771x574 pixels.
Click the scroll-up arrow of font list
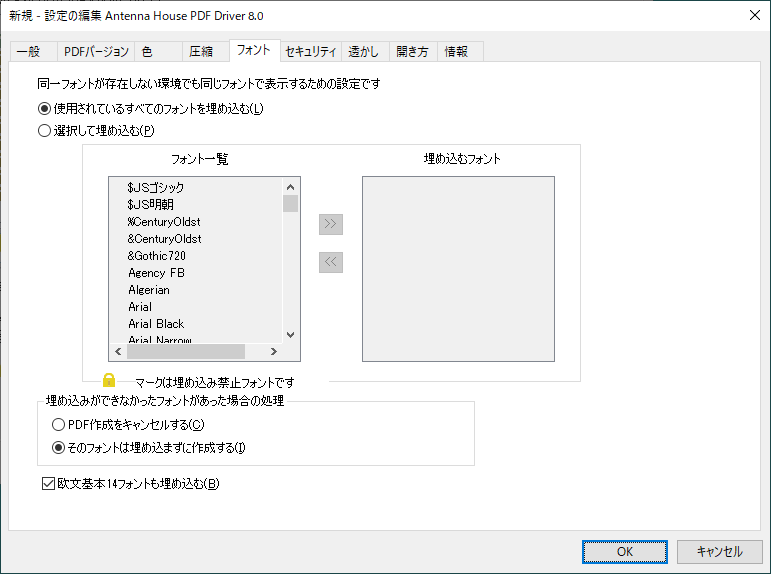pyautogui.click(x=290, y=187)
